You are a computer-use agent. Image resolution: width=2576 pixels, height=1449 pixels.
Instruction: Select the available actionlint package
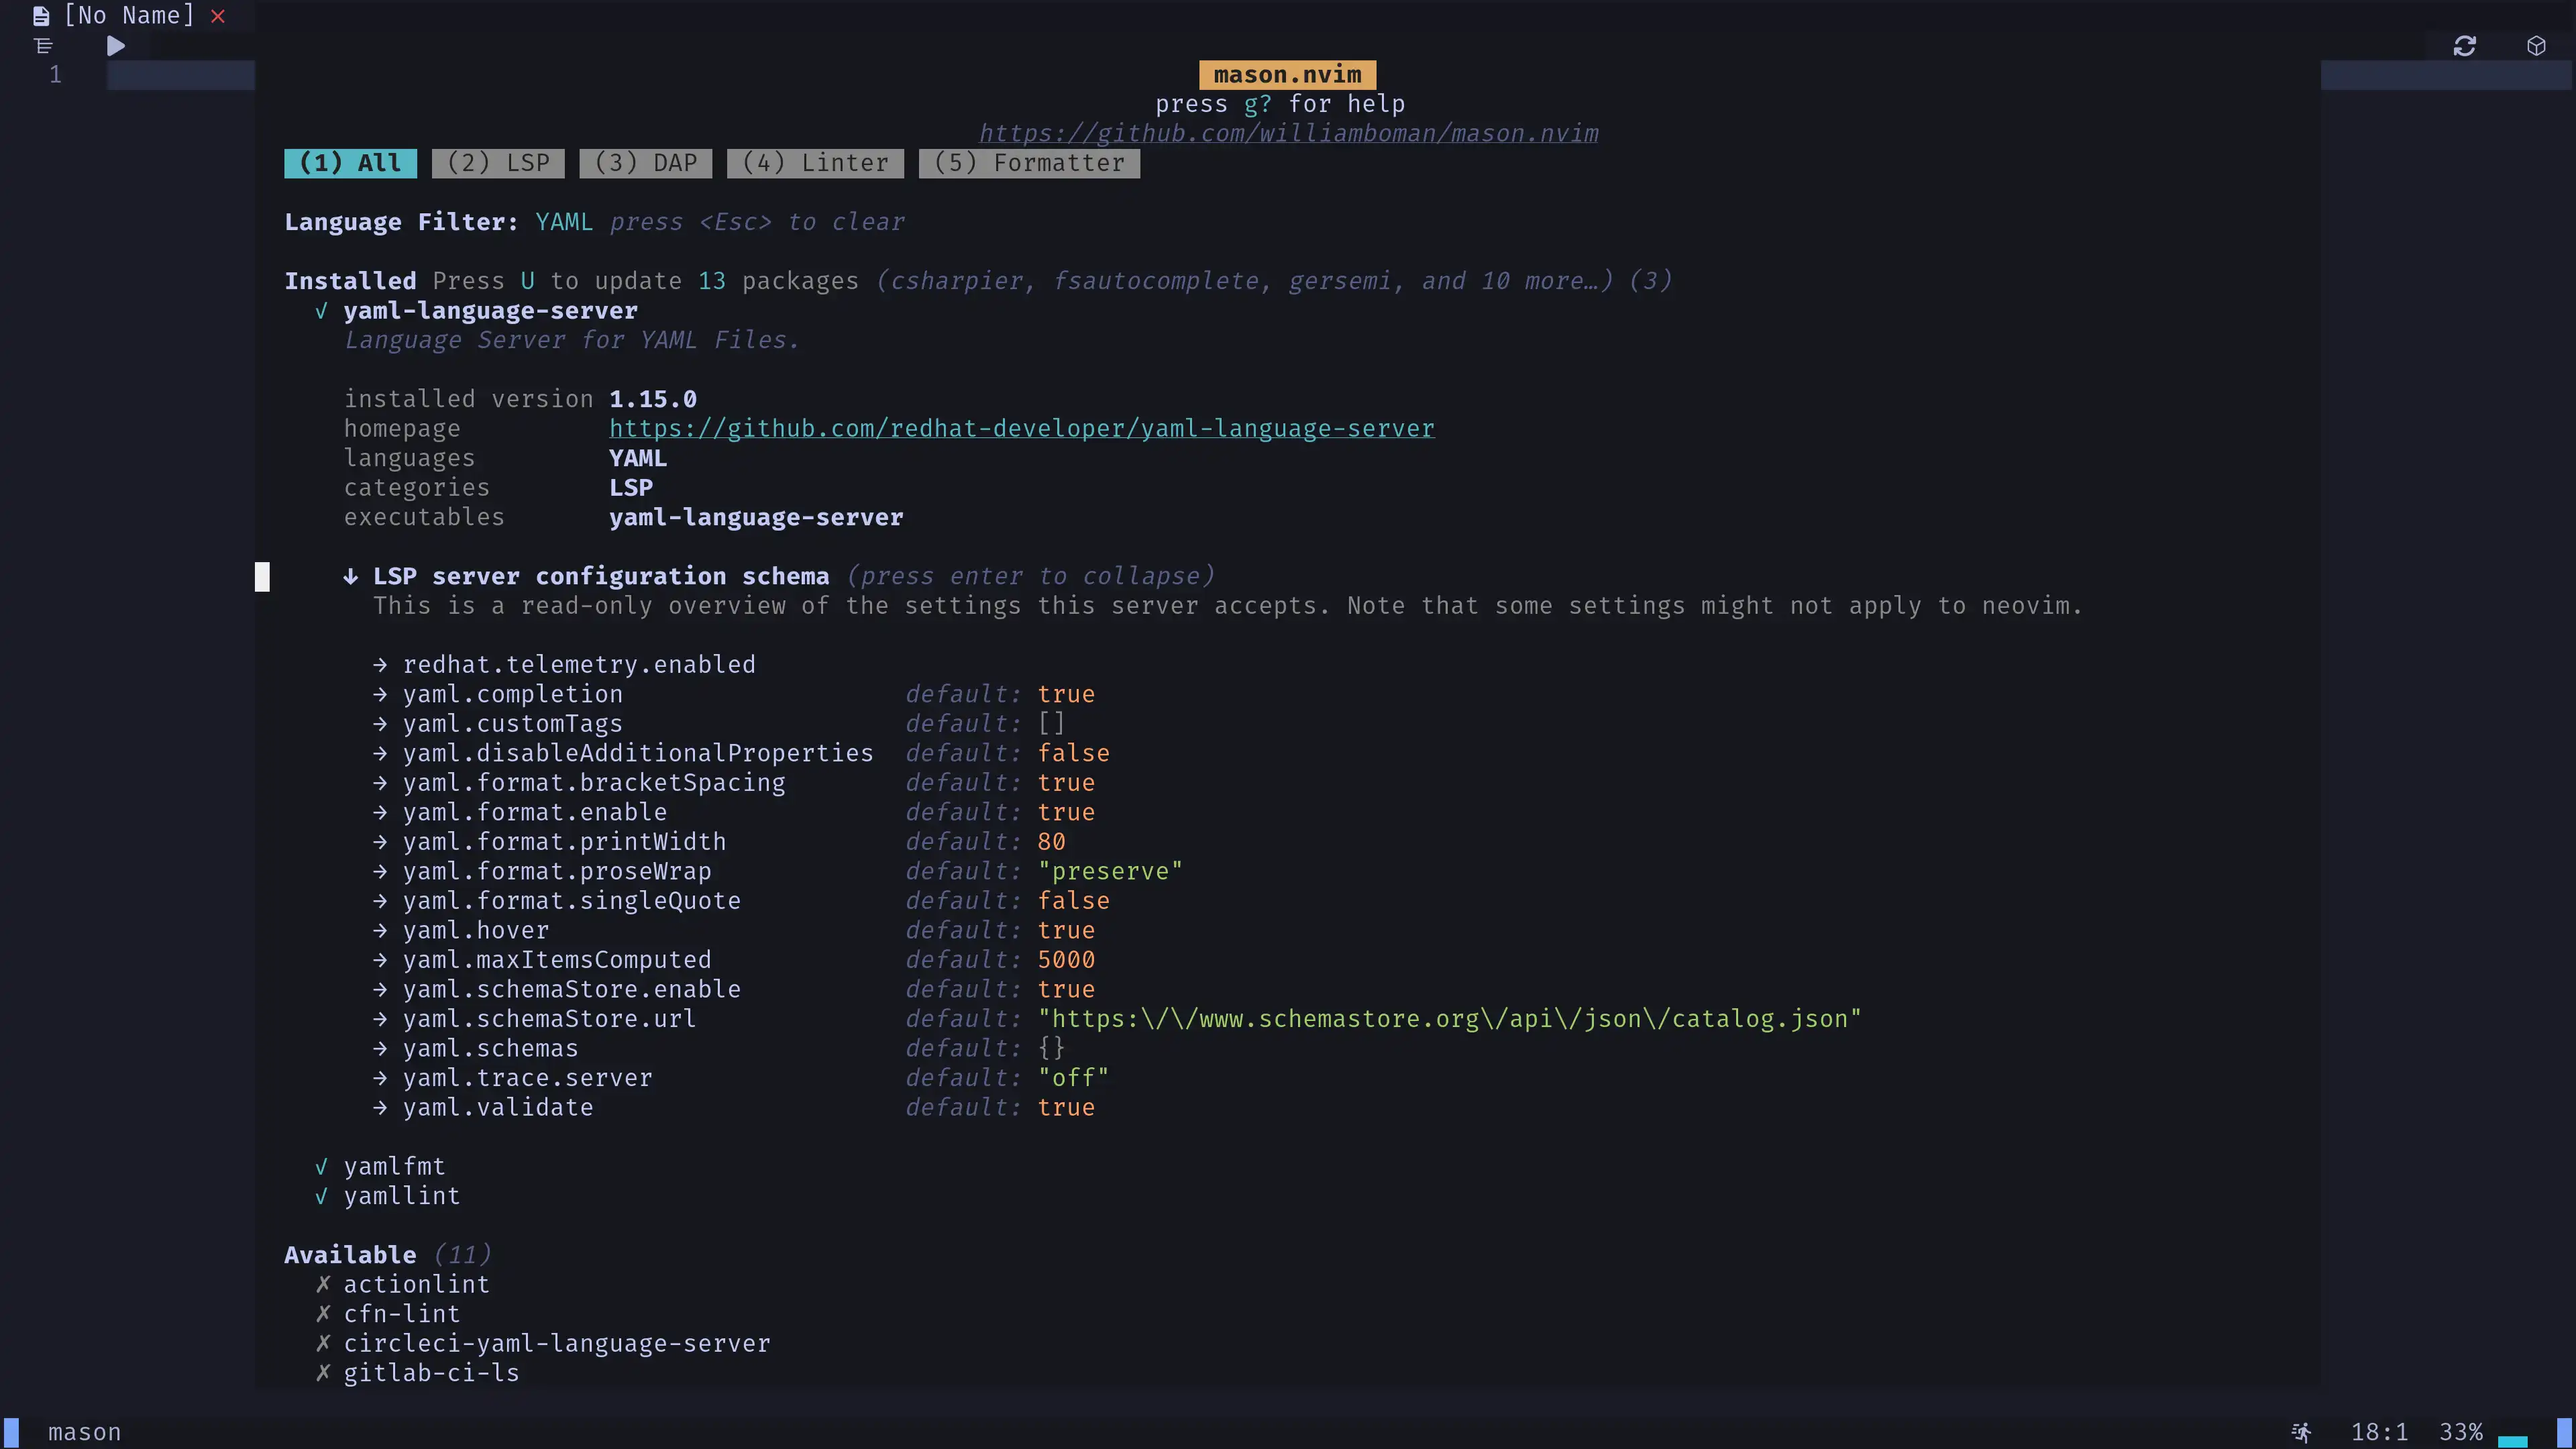(416, 1284)
